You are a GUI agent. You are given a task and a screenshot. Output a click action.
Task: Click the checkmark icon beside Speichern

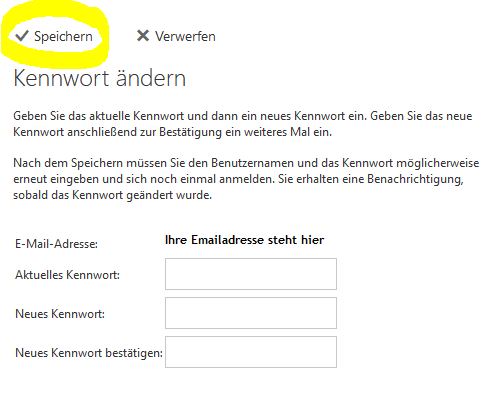[22, 36]
